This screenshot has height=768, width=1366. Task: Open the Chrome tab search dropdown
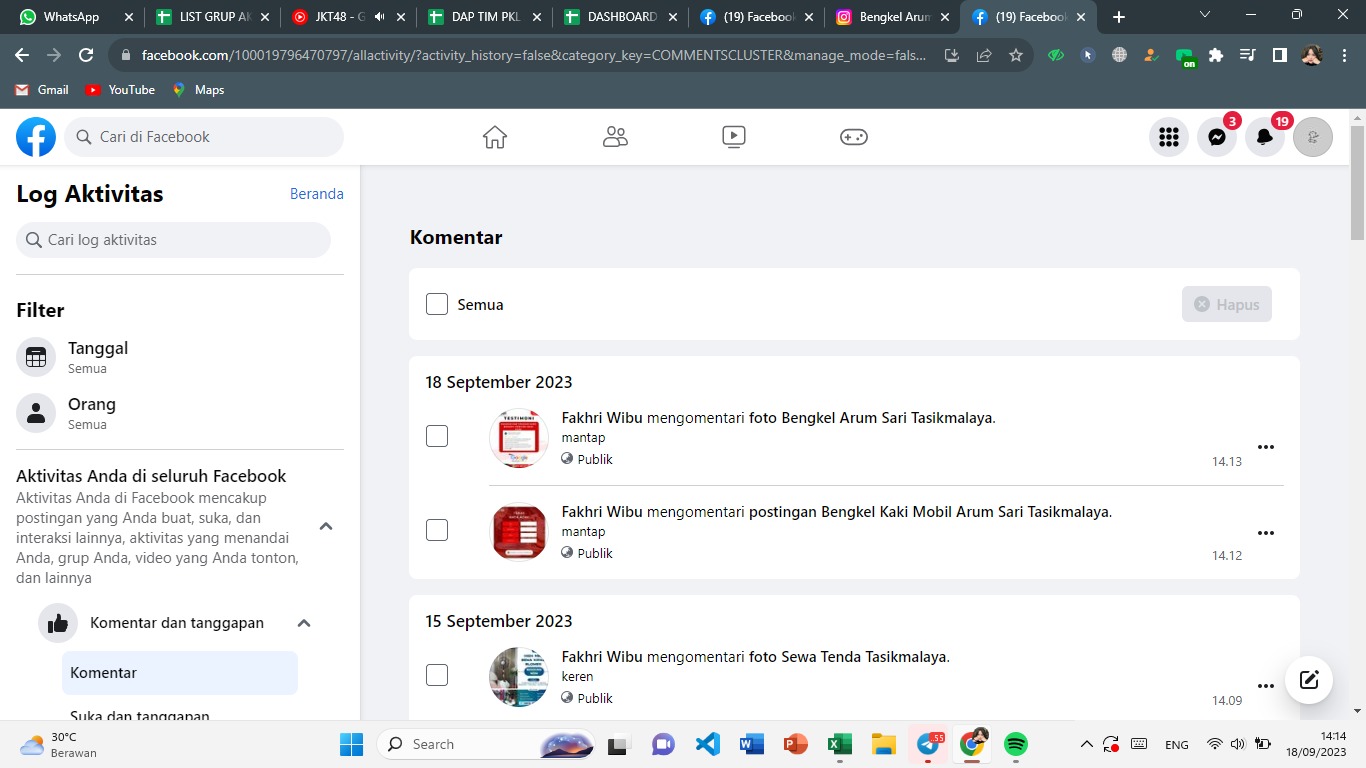click(x=1205, y=16)
